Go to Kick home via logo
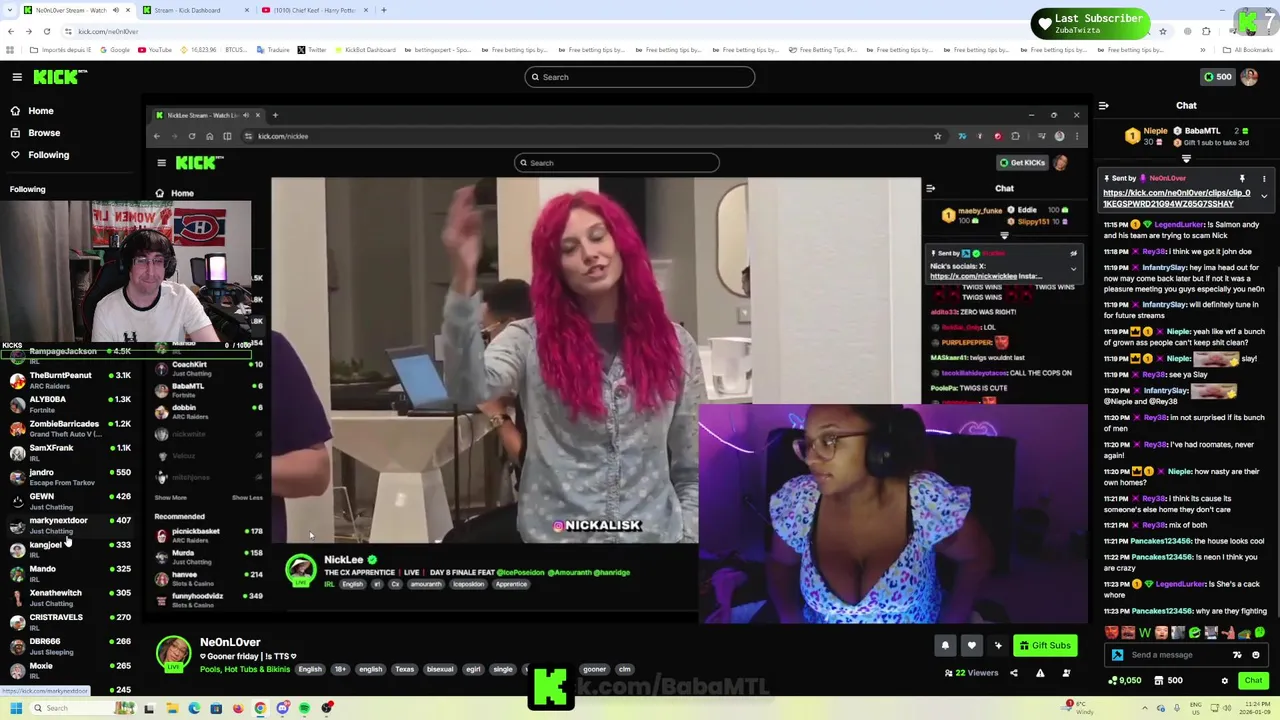This screenshot has height=720, width=1280. [59, 77]
